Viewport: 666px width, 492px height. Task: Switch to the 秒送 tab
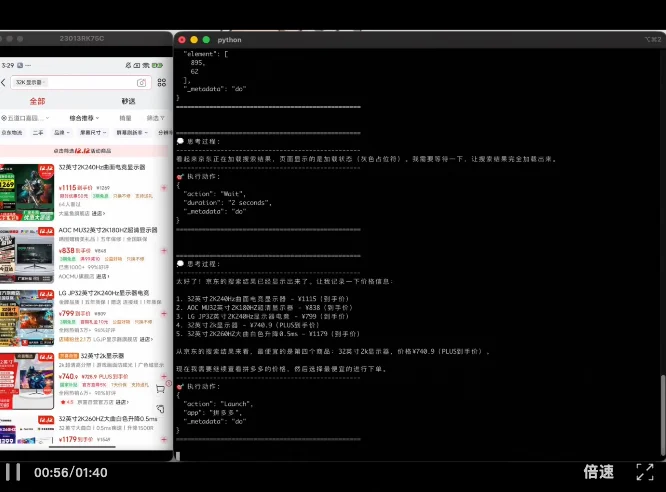tap(128, 101)
